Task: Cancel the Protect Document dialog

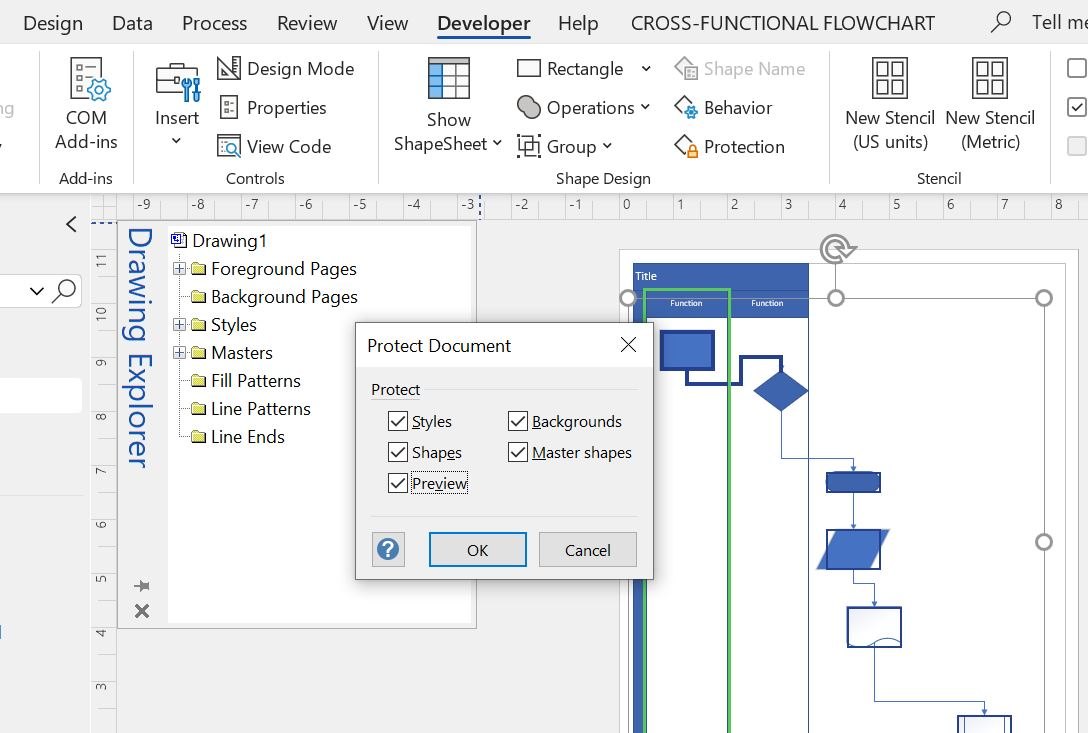Action: (588, 550)
